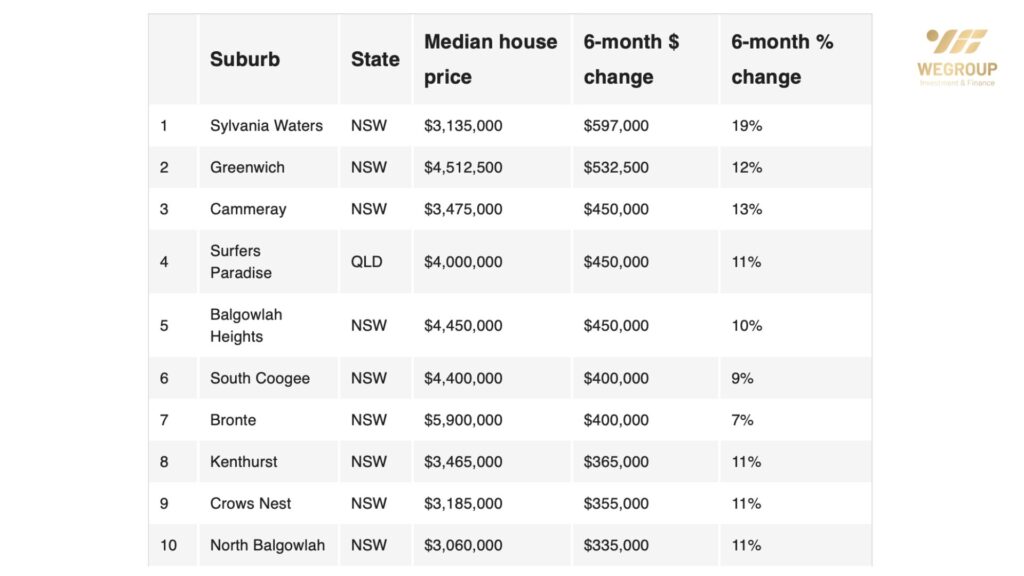Click the Suburb column header

point(245,59)
